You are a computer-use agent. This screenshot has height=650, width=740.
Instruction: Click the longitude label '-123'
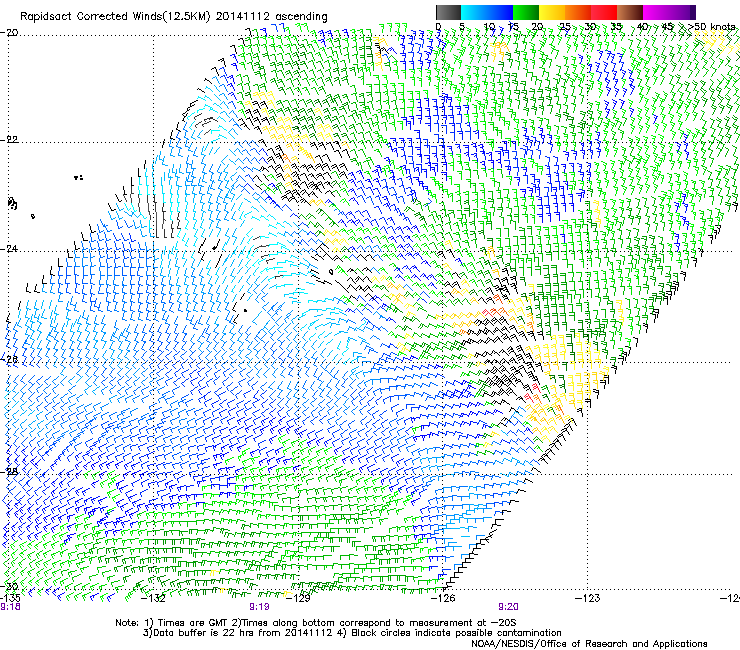click(588, 599)
